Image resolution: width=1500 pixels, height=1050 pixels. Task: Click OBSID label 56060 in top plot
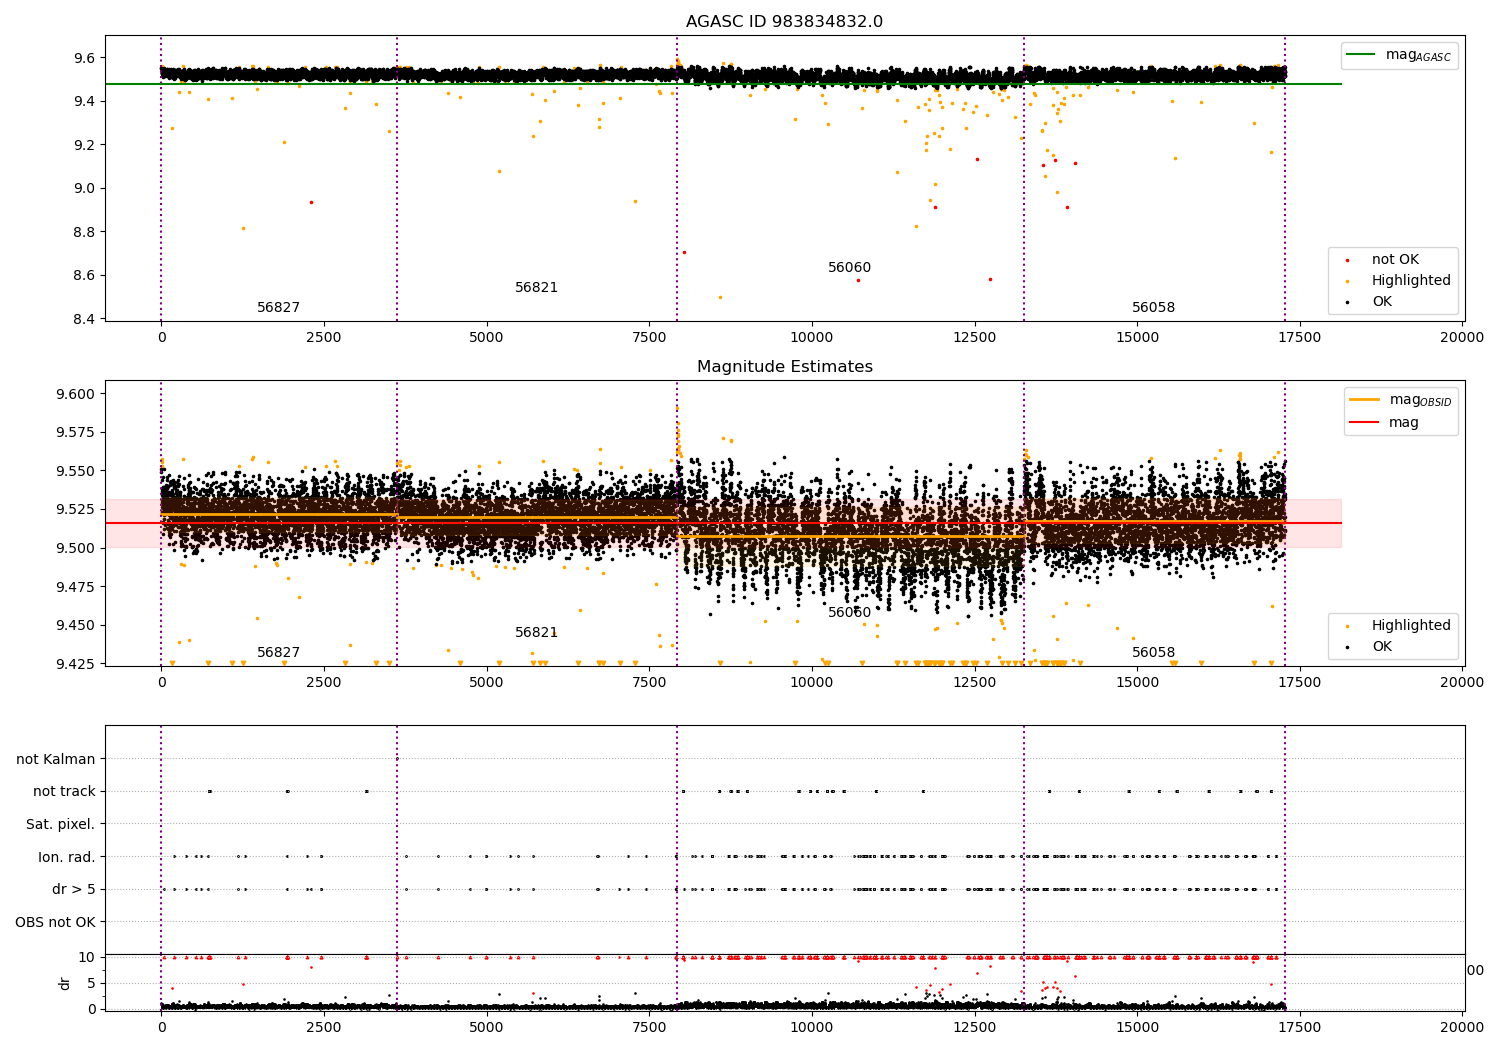coord(849,267)
